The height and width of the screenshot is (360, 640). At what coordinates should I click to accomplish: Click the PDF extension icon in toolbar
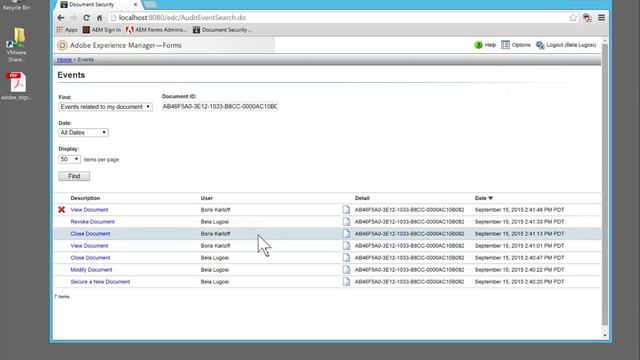[587, 18]
